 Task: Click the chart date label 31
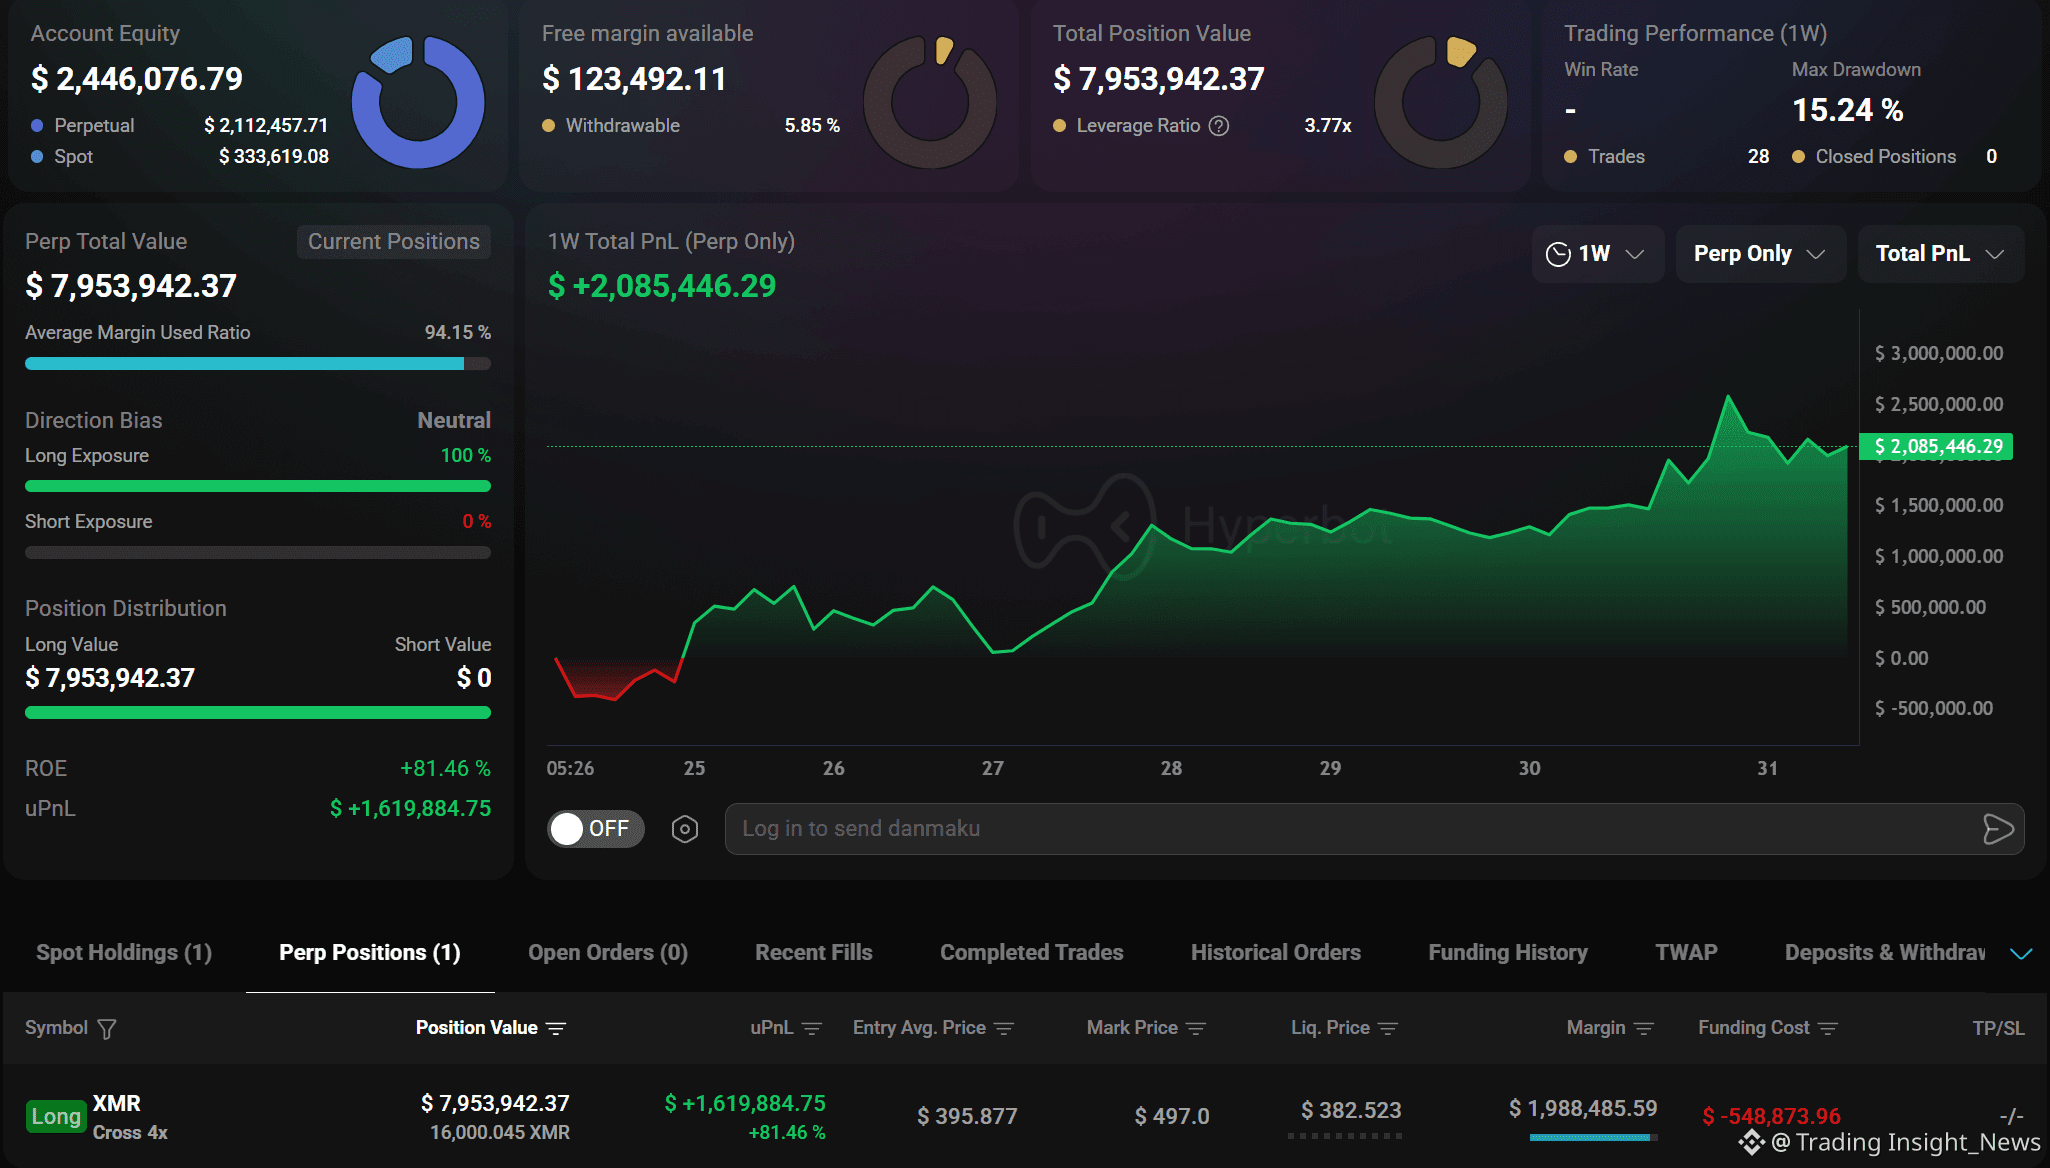coord(1768,769)
